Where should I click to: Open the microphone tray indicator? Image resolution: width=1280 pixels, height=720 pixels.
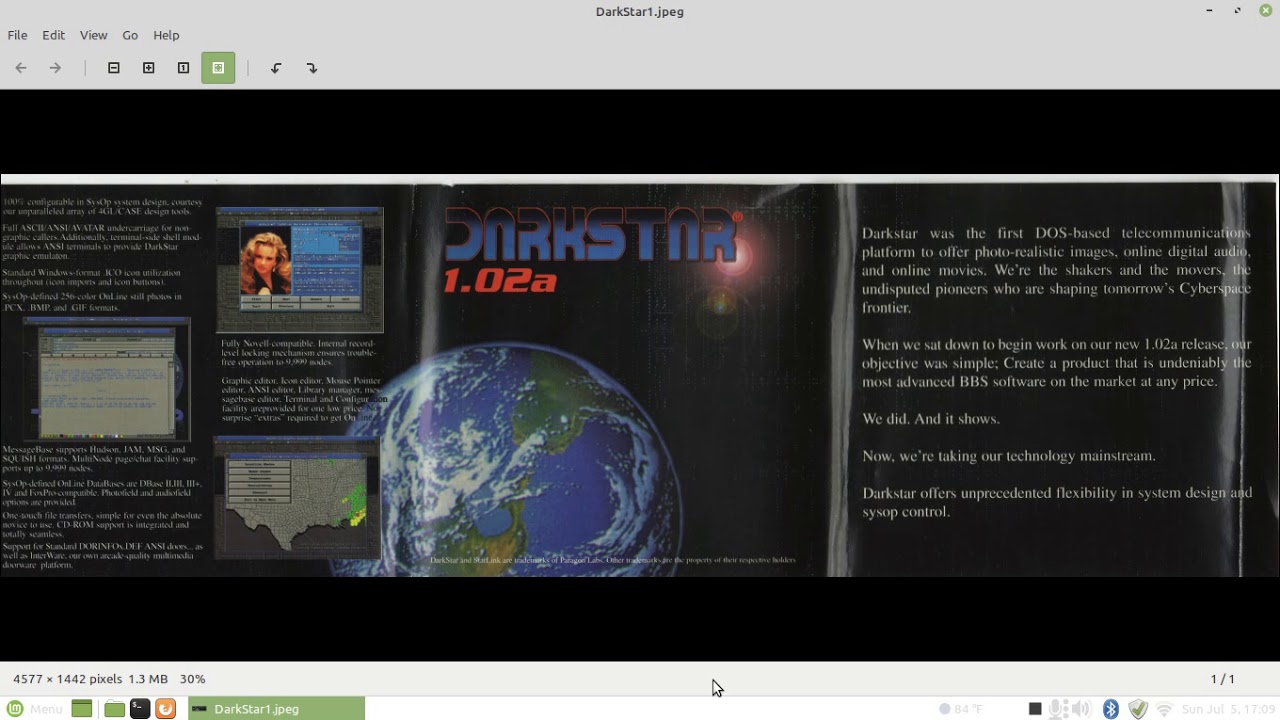(1056, 709)
